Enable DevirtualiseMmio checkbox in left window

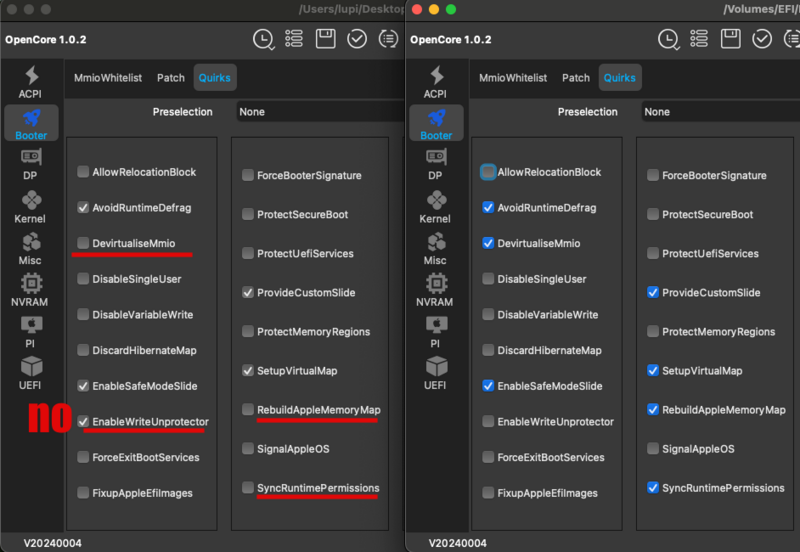pyautogui.click(x=83, y=243)
